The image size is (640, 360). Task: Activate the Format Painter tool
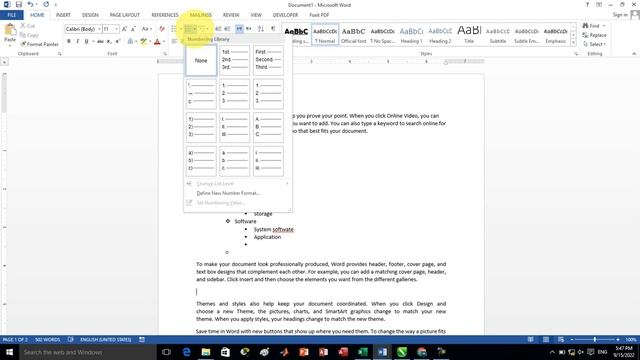pyautogui.click(x=40, y=44)
